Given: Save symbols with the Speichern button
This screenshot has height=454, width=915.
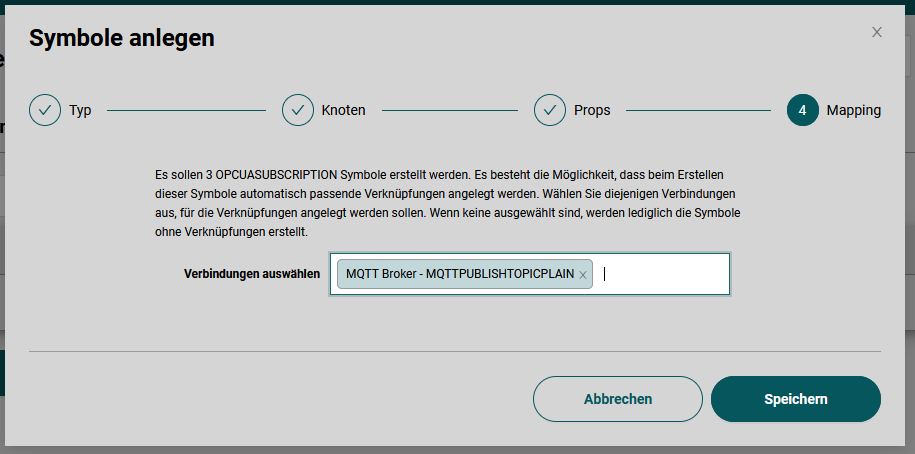Looking at the screenshot, I should point(795,399).
